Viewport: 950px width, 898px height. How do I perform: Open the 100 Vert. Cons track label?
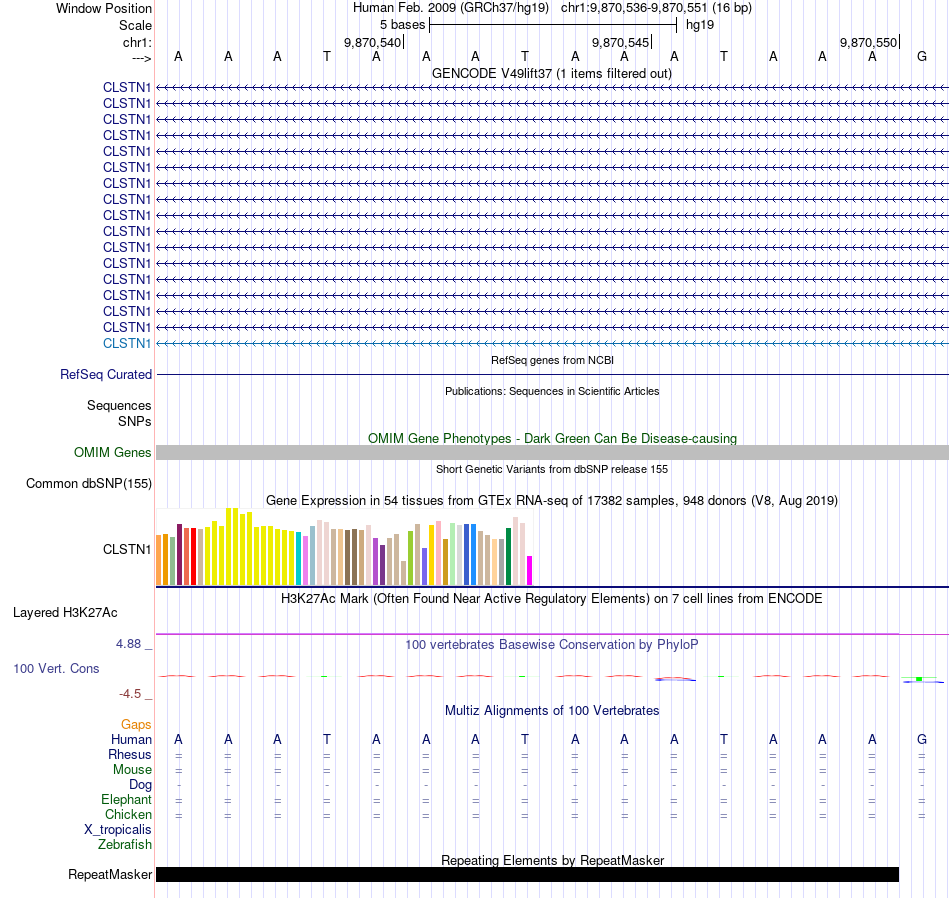56,668
